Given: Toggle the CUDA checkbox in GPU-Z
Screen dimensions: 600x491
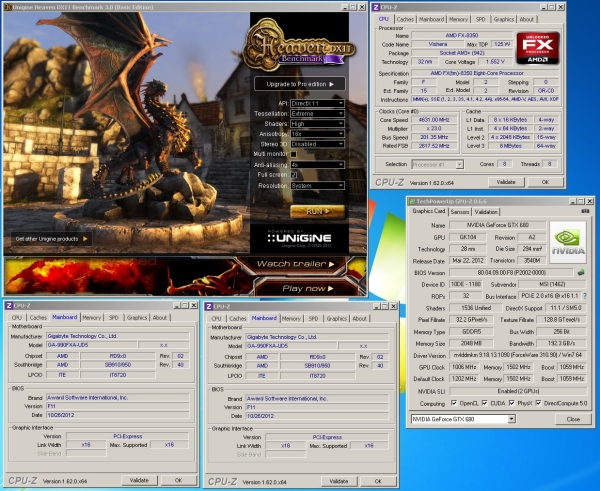Looking at the screenshot, I should (484, 403).
